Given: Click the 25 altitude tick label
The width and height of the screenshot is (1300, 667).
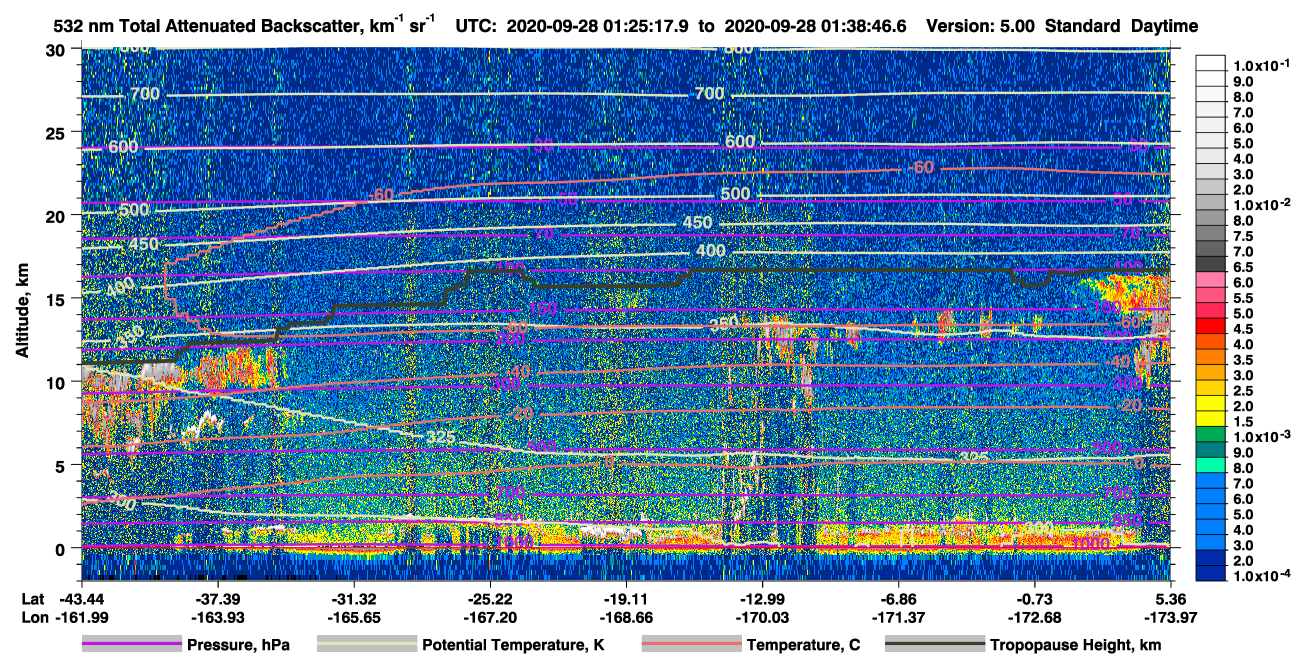Looking at the screenshot, I should coord(58,132).
